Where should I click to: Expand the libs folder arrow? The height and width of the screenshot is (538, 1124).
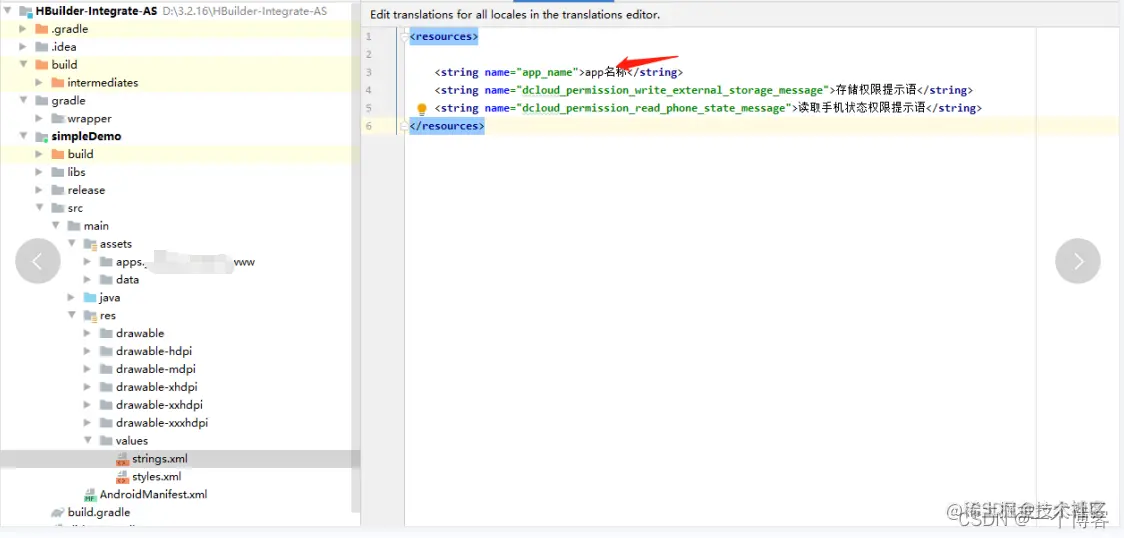tap(39, 172)
